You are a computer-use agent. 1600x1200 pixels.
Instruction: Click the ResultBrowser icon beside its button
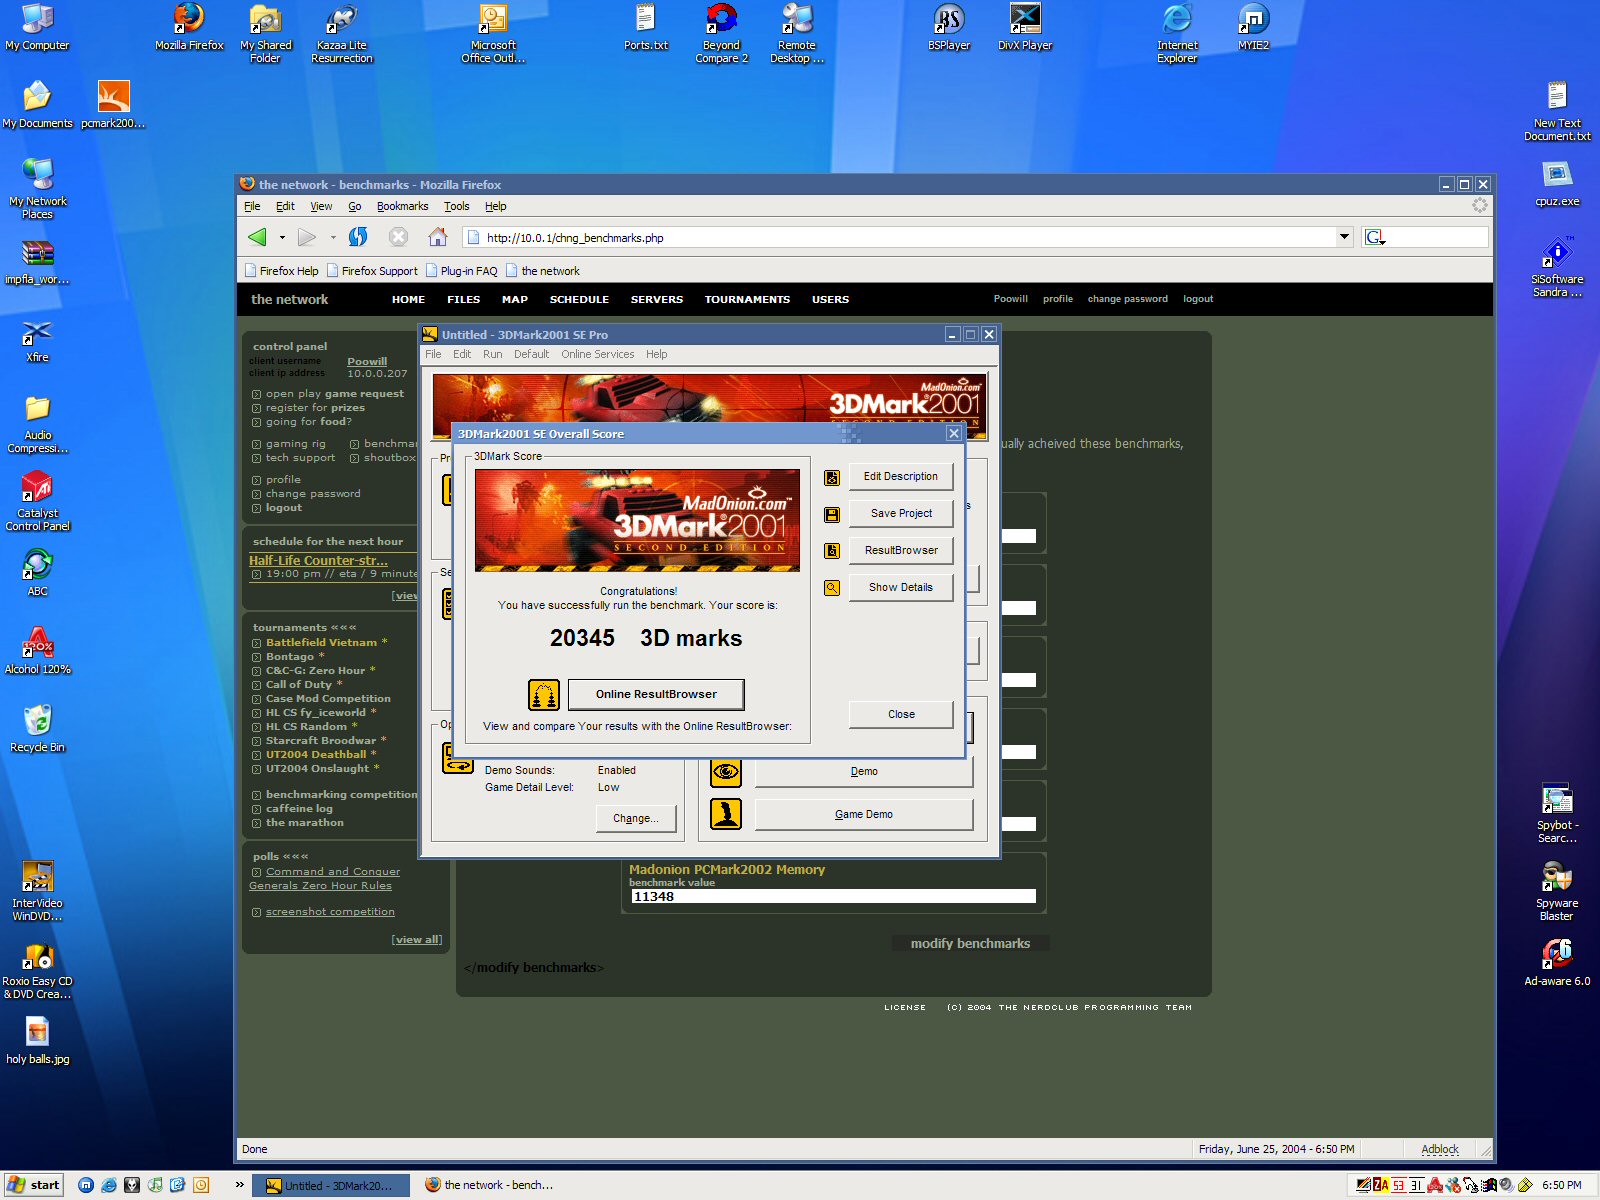(x=831, y=551)
